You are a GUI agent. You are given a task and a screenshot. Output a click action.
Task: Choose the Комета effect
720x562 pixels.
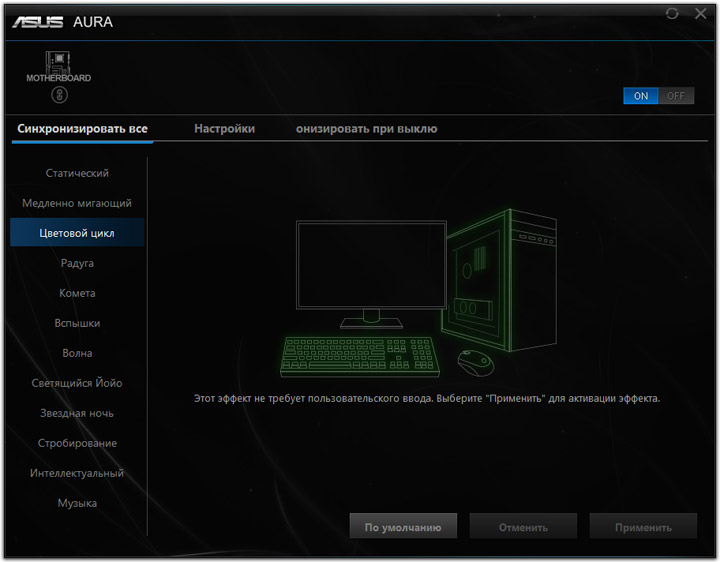[x=77, y=293]
